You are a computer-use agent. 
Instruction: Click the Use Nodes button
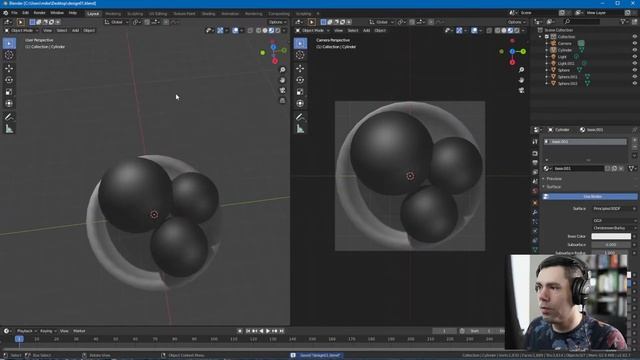click(x=589, y=197)
